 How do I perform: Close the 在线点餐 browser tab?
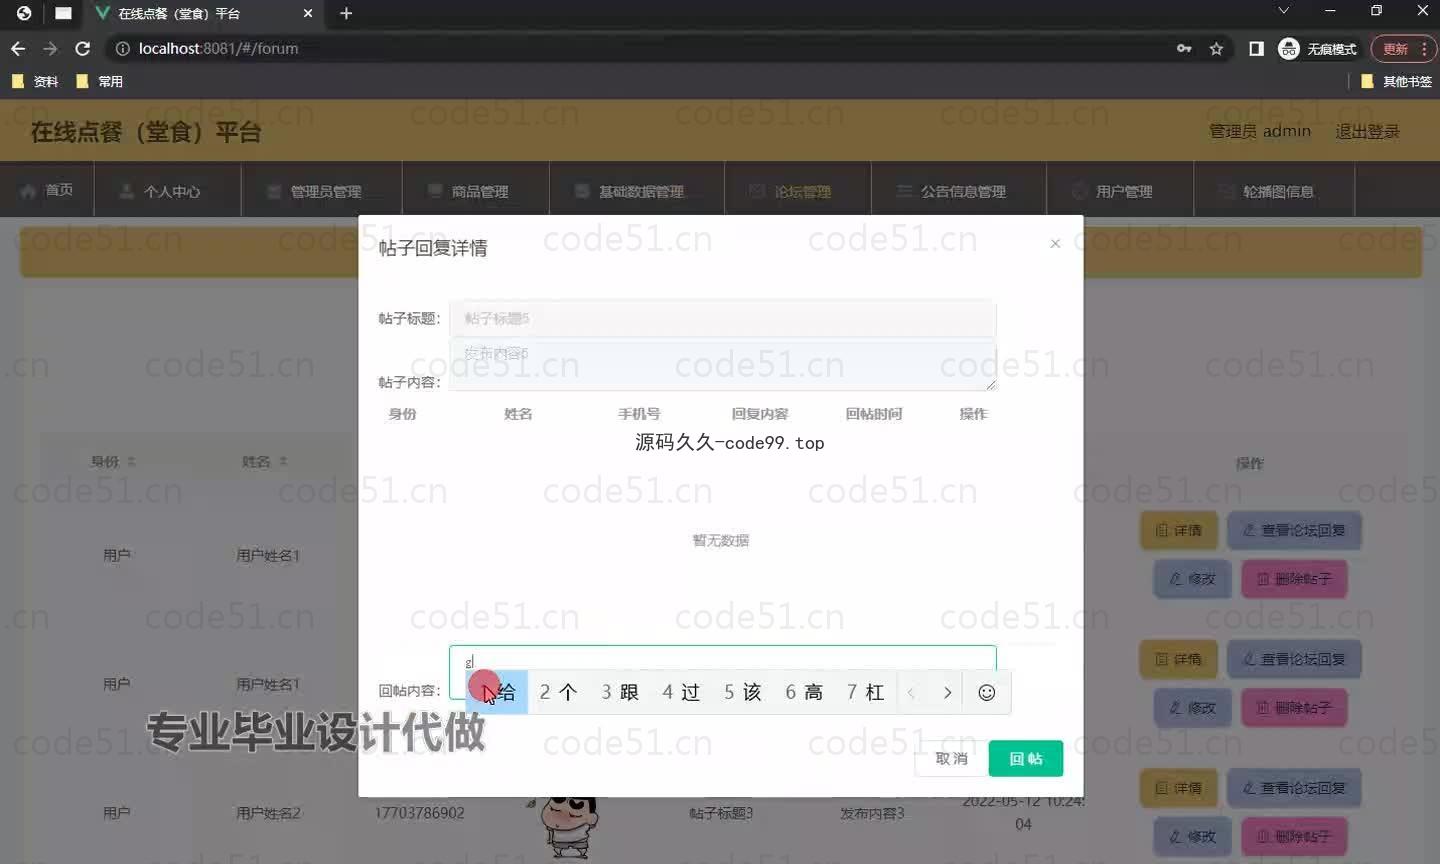click(x=308, y=13)
